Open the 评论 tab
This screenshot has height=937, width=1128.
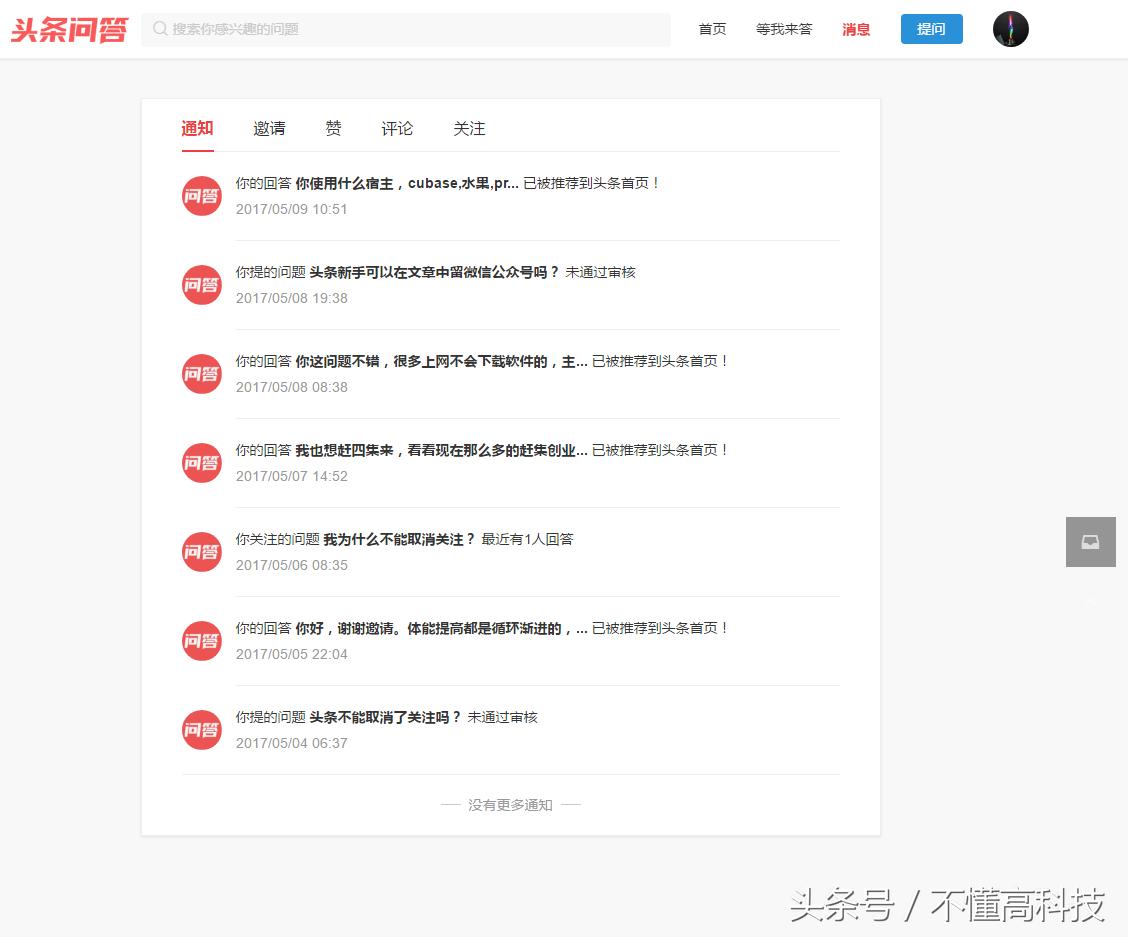click(396, 128)
